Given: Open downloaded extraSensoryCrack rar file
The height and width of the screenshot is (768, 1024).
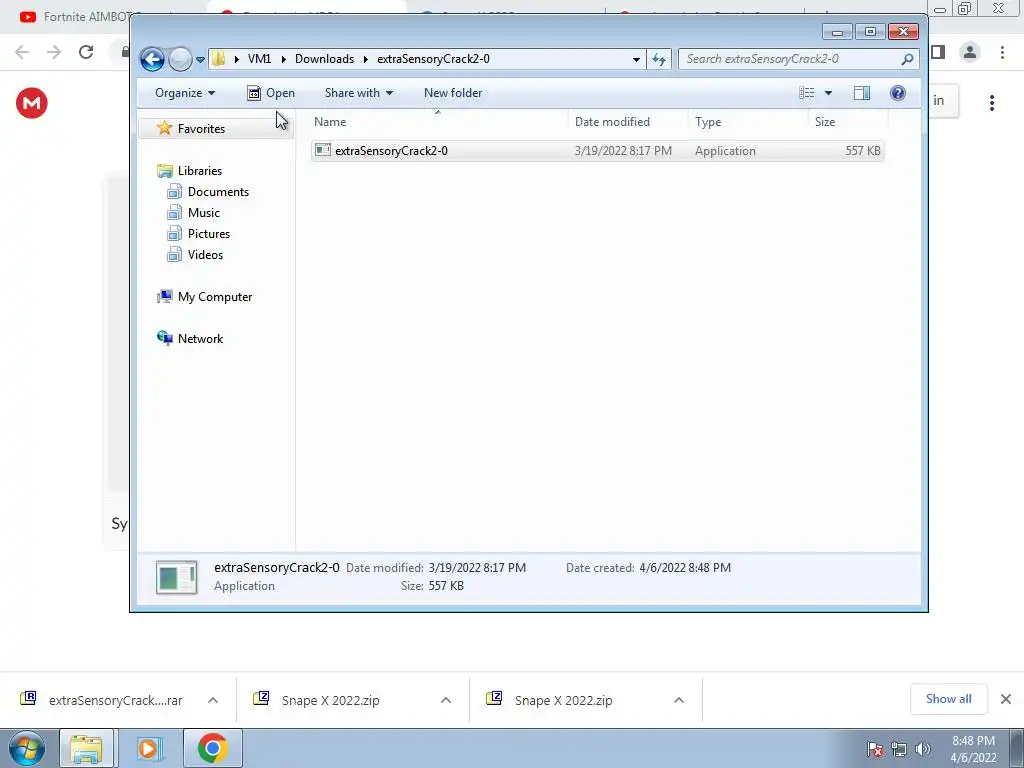Looking at the screenshot, I should 102,700.
